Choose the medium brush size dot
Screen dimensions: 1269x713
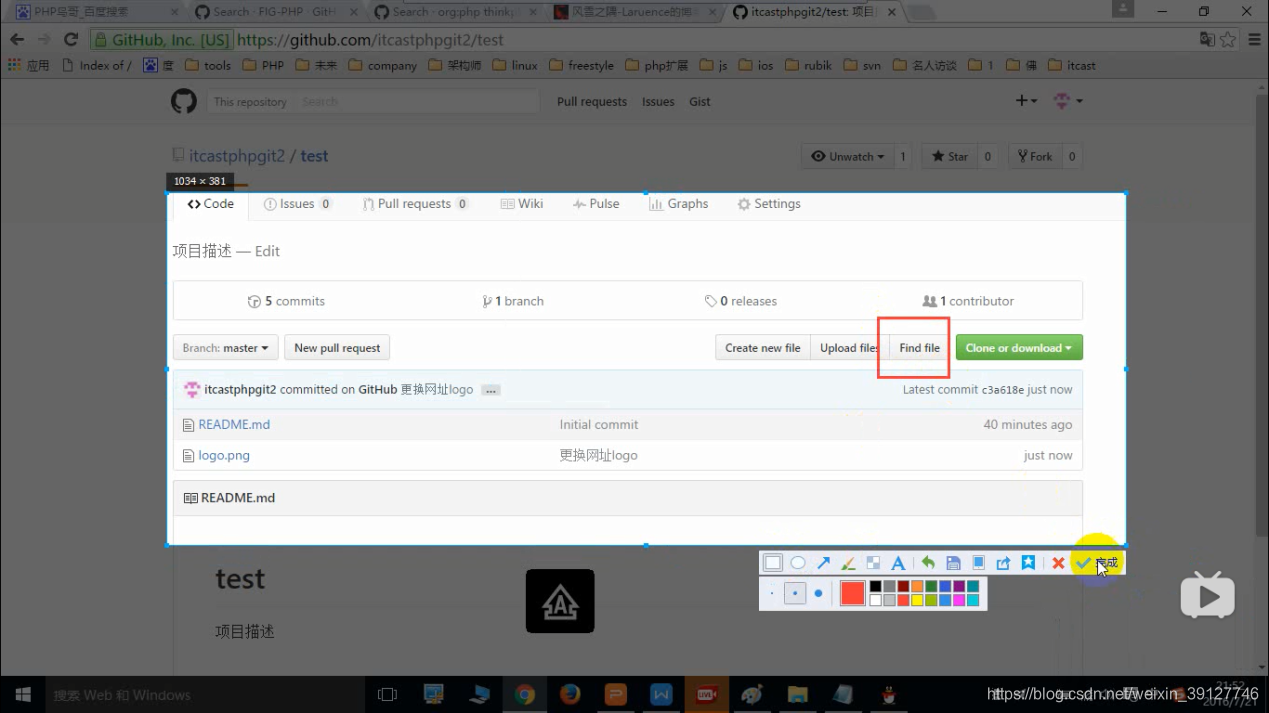[795, 594]
